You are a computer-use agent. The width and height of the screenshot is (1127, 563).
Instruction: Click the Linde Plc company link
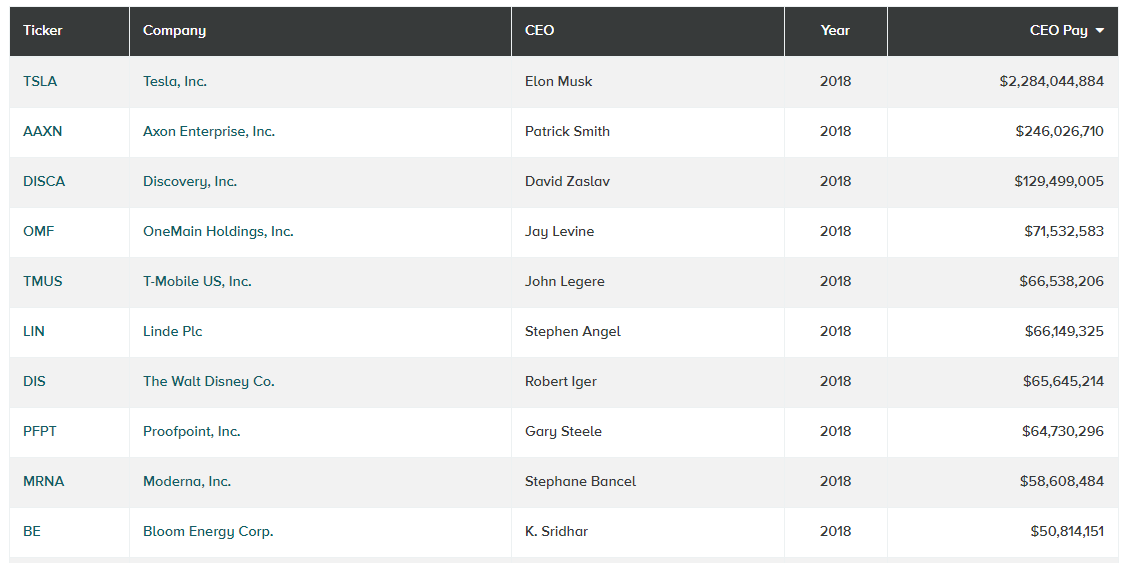(x=173, y=331)
